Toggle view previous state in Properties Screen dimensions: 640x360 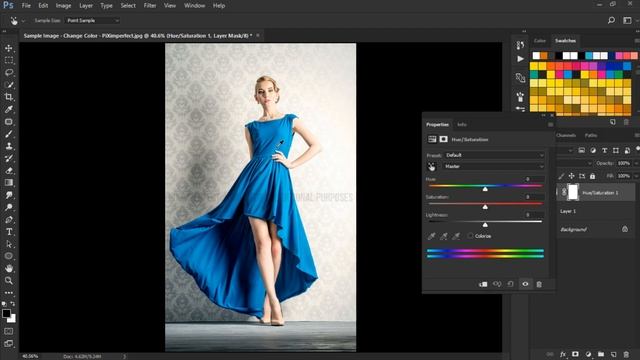click(x=497, y=284)
